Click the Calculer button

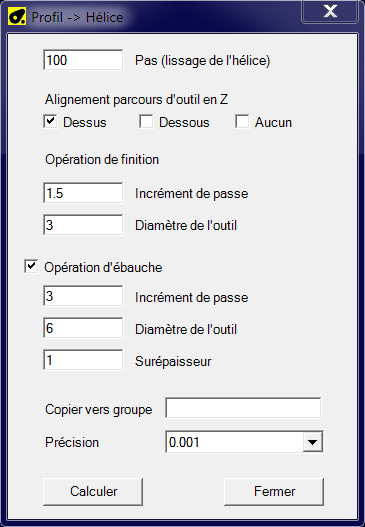coord(93,491)
